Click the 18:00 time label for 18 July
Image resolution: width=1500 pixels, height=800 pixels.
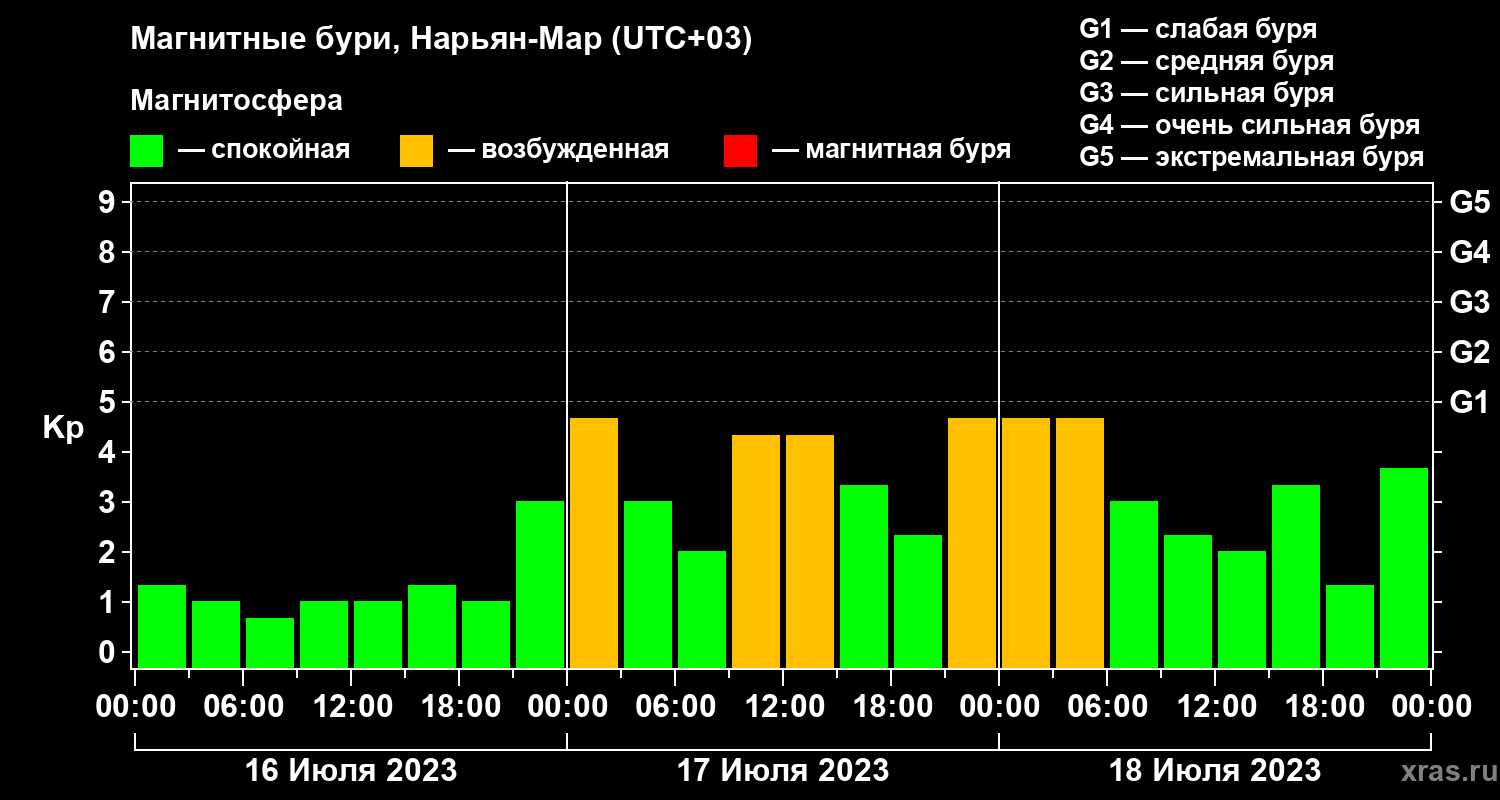pyautogui.click(x=1323, y=707)
